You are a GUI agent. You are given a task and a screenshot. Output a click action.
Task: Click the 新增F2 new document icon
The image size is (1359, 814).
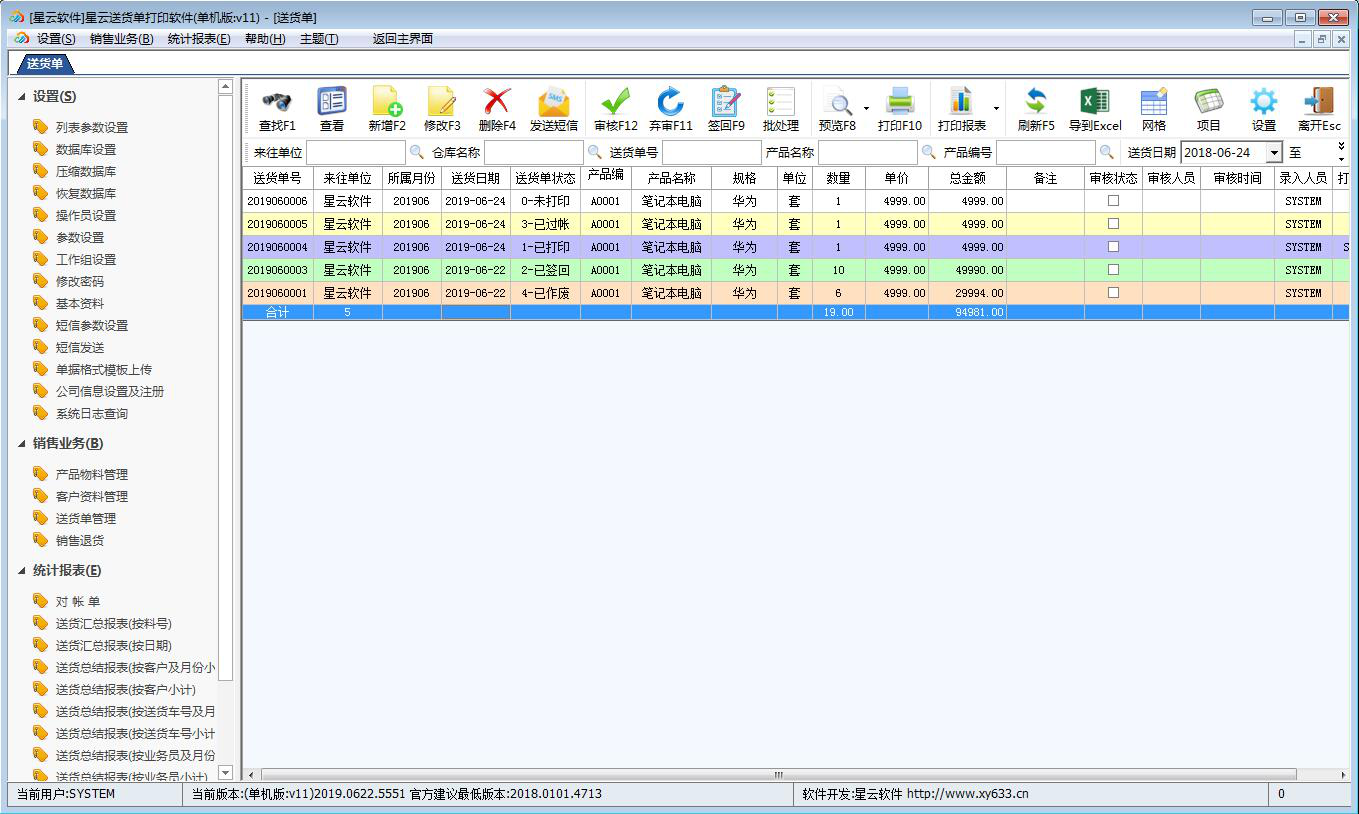(x=387, y=102)
